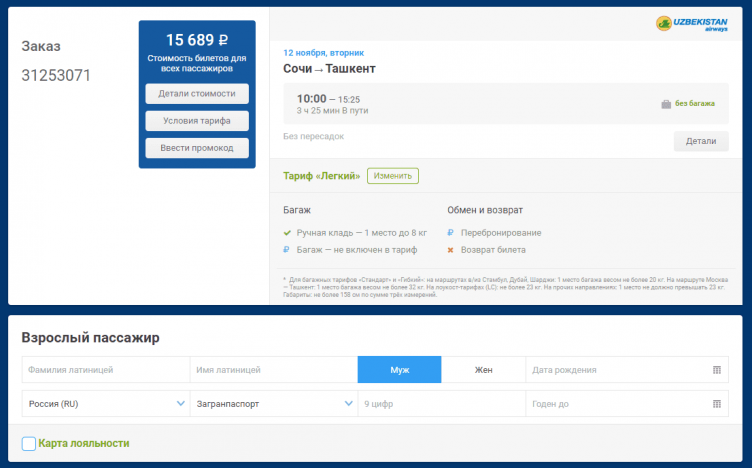
Task: Click ruble icon next to 'Перебронирование'
Action: coord(450,233)
